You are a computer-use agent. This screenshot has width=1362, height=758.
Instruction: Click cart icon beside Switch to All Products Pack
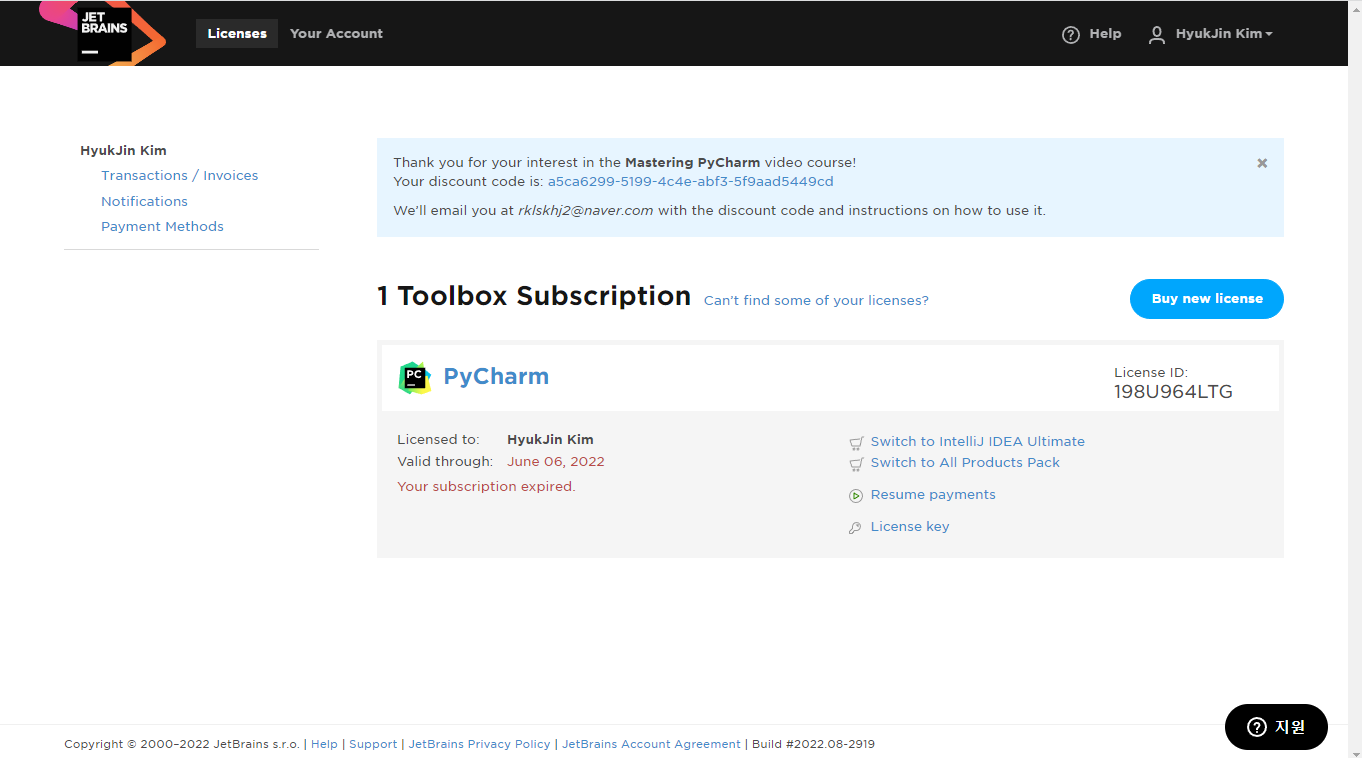pyautogui.click(x=856, y=463)
